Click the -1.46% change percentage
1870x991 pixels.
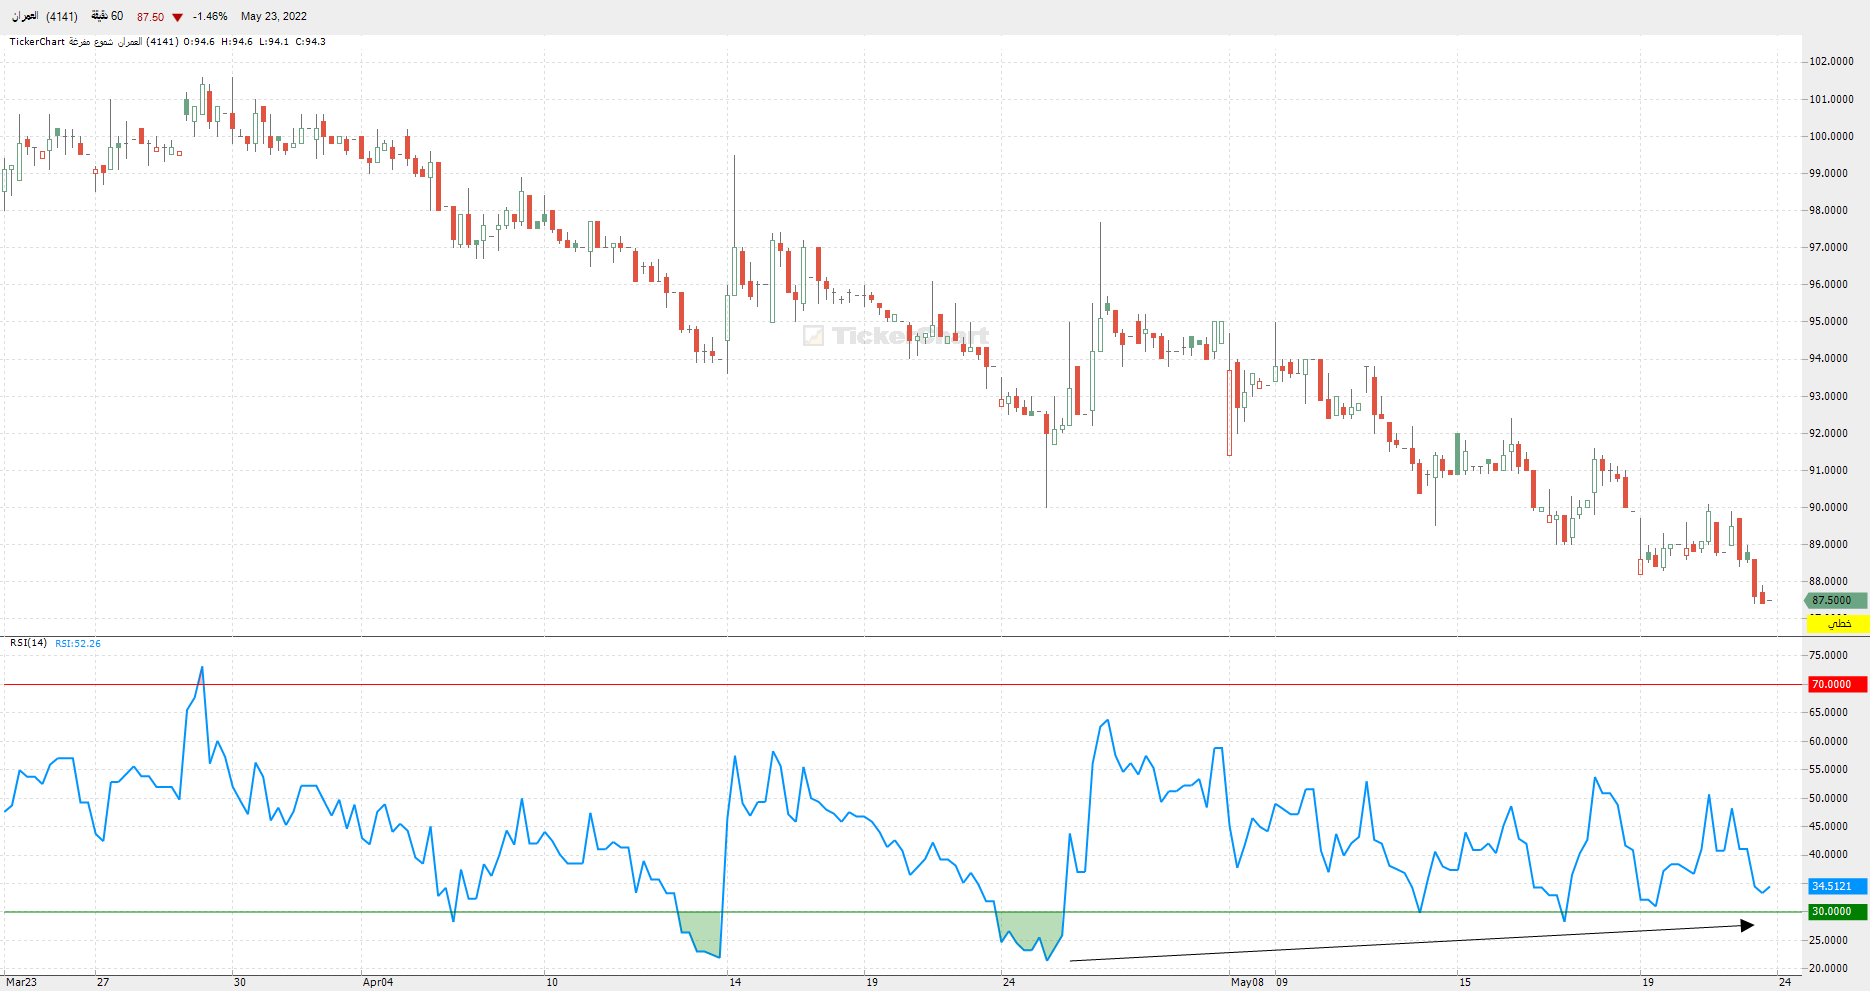pos(210,16)
